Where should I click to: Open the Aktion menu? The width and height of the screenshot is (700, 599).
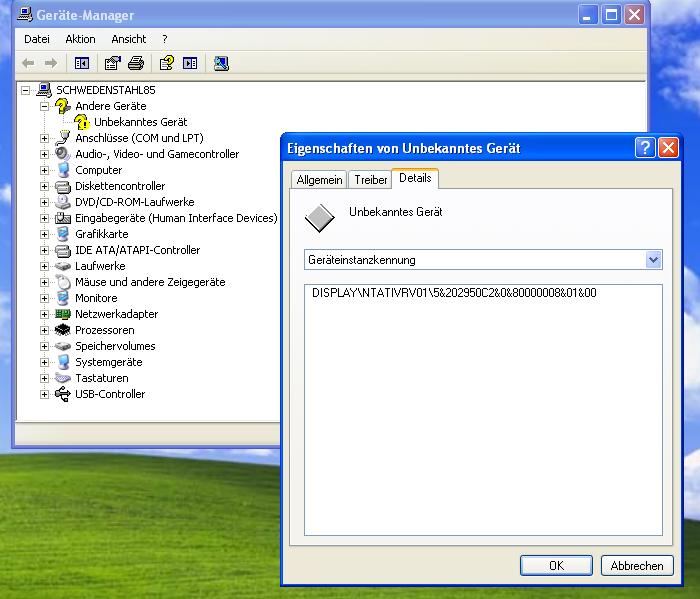tap(80, 39)
